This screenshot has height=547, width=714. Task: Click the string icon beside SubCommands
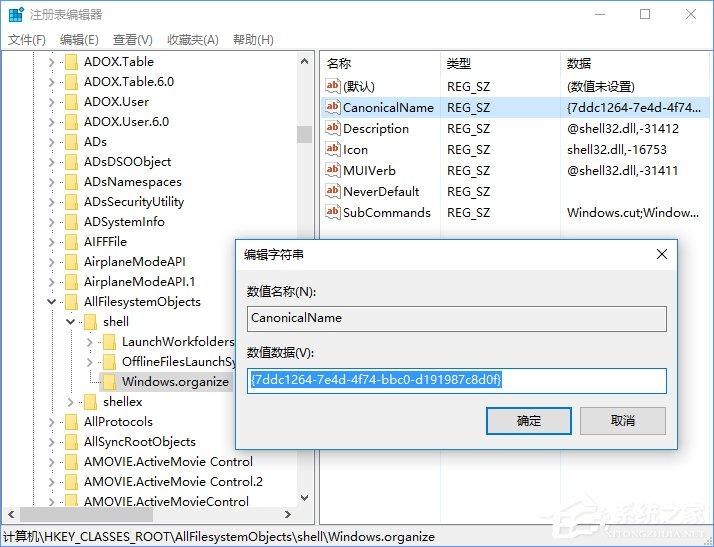(x=333, y=212)
